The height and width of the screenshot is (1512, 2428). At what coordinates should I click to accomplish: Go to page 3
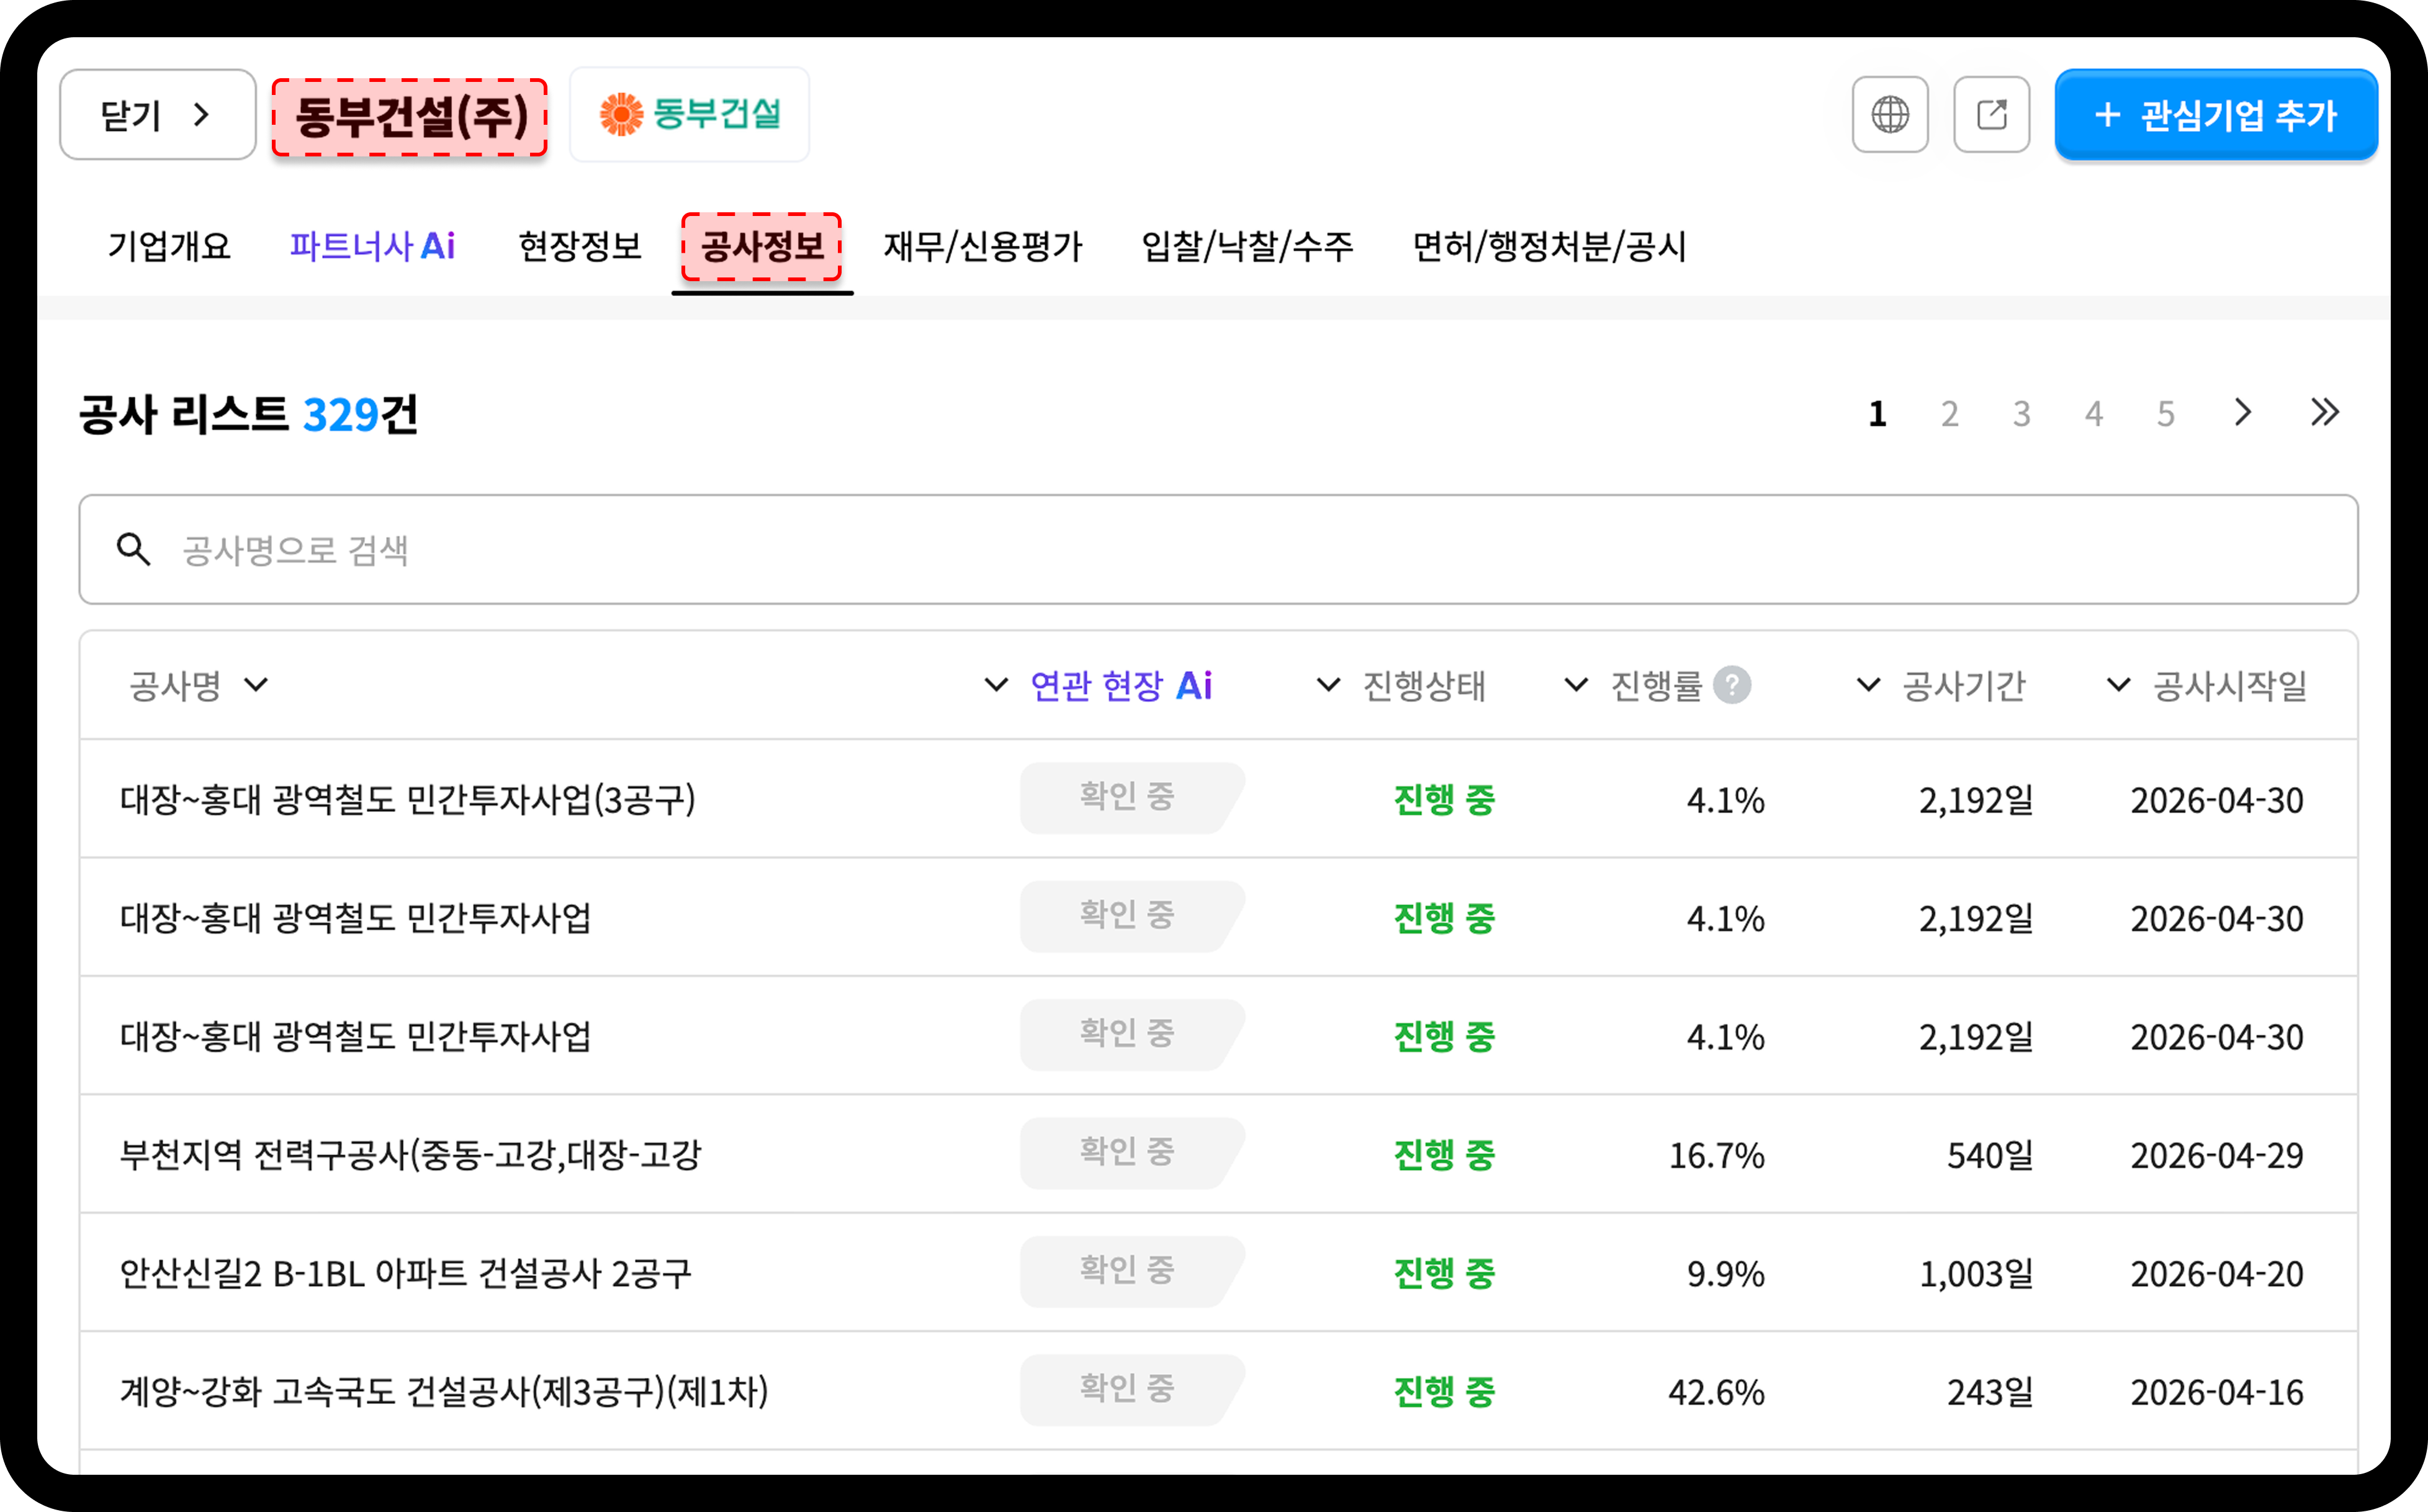click(x=2021, y=414)
